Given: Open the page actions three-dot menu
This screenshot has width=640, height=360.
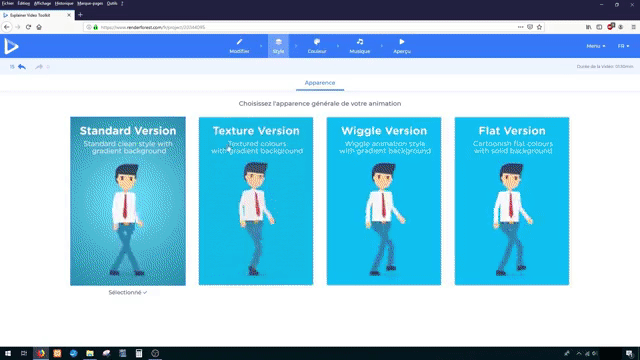Looking at the screenshot, I should click(x=520, y=27).
